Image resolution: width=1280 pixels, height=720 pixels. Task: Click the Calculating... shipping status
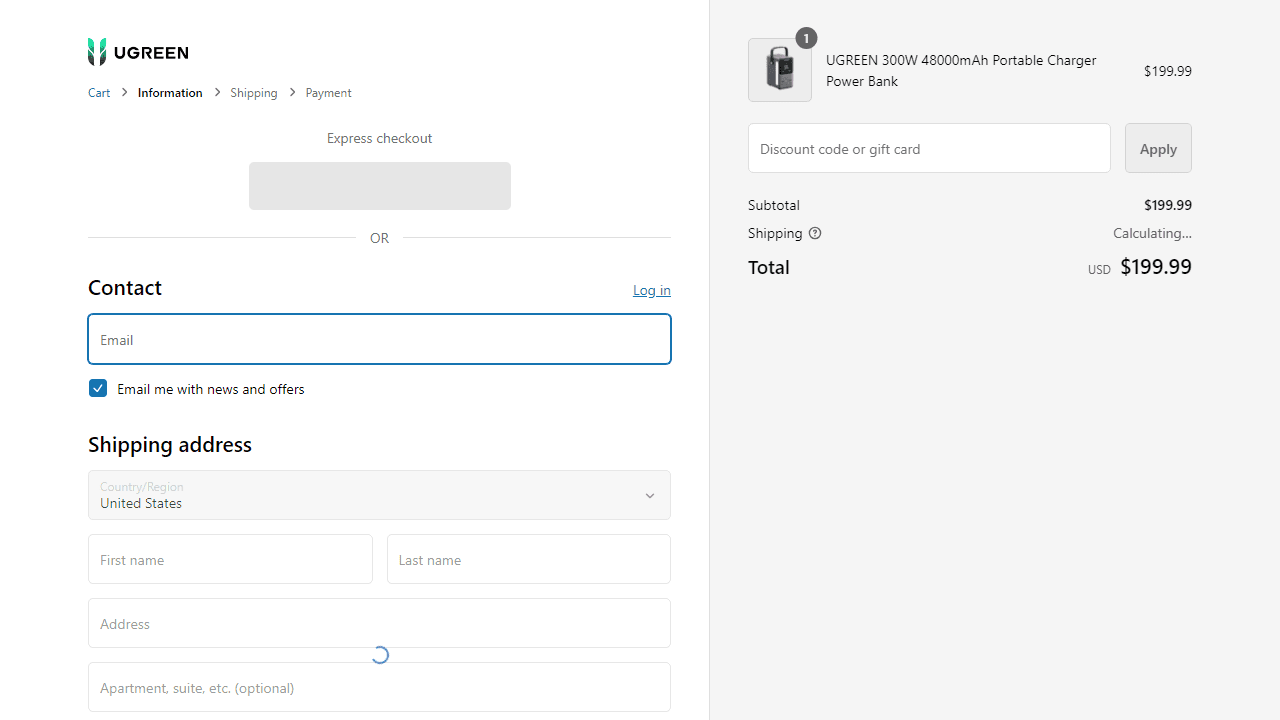(x=1152, y=233)
